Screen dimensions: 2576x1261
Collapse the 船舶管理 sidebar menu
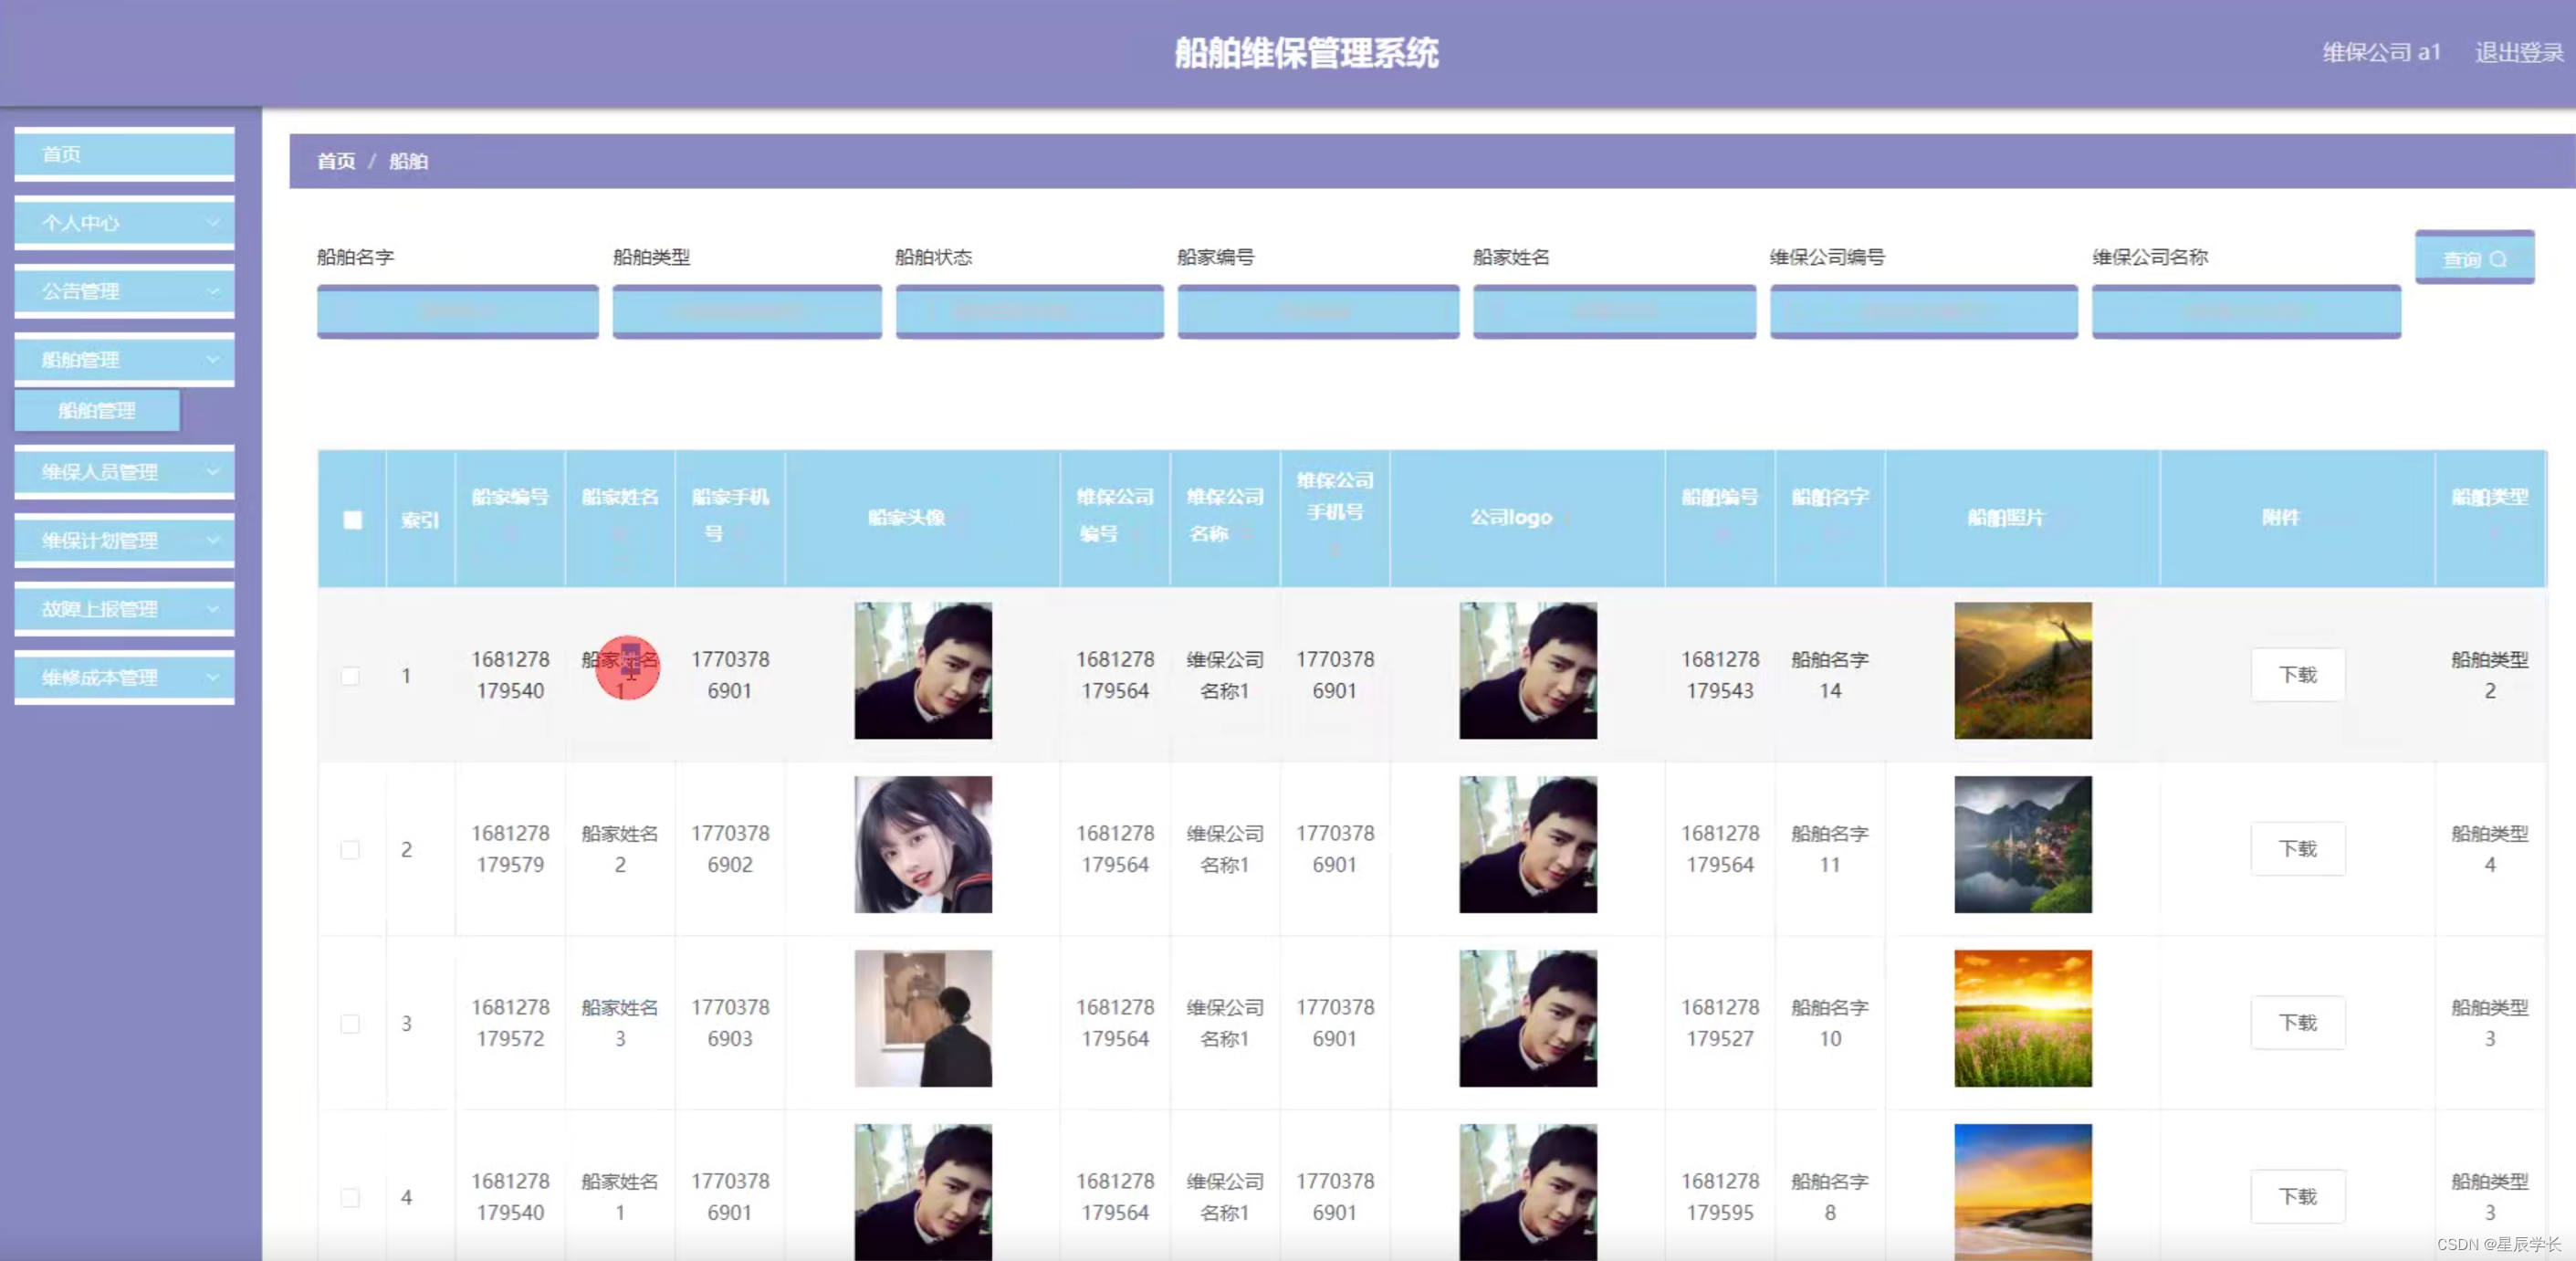pos(124,359)
